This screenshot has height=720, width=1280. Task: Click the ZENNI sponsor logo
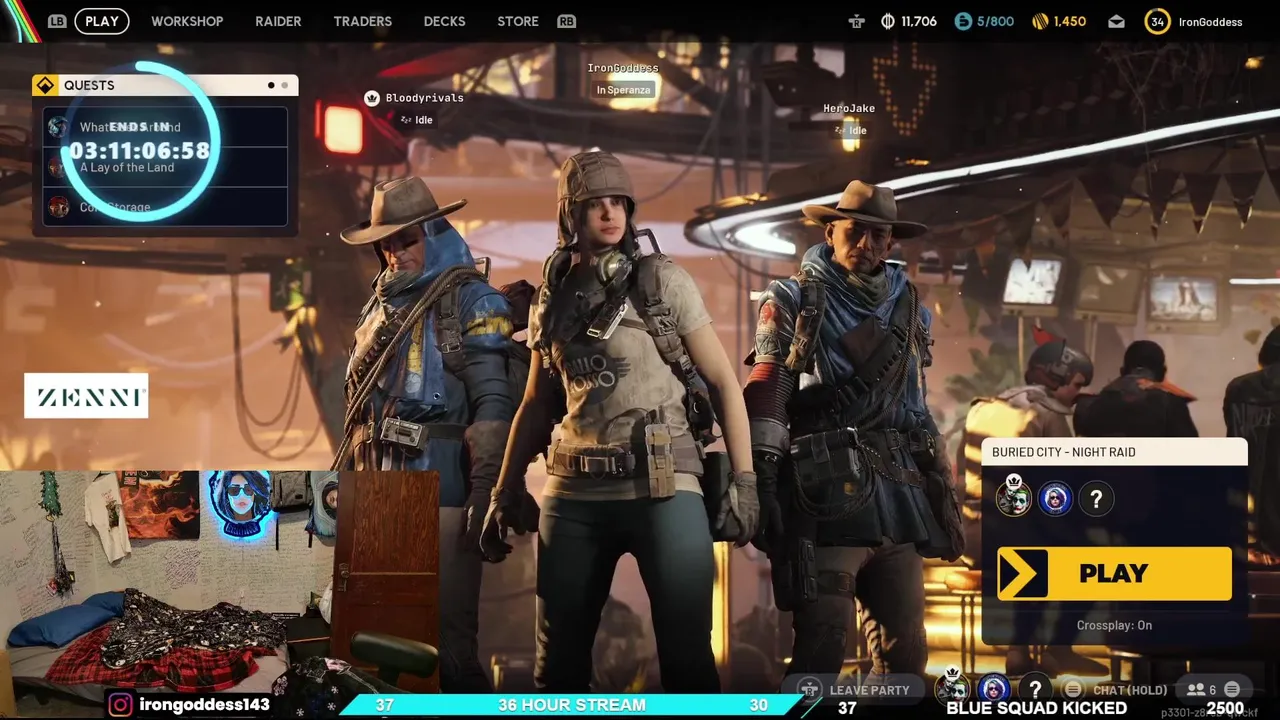tap(86, 396)
